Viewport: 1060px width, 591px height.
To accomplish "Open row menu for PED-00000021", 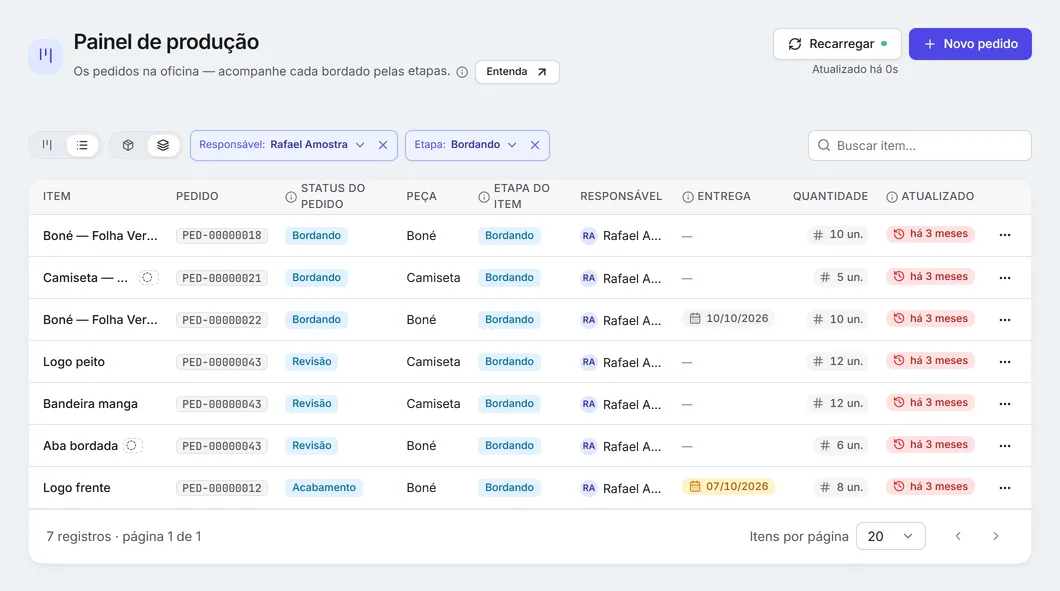I will click(x=1005, y=278).
